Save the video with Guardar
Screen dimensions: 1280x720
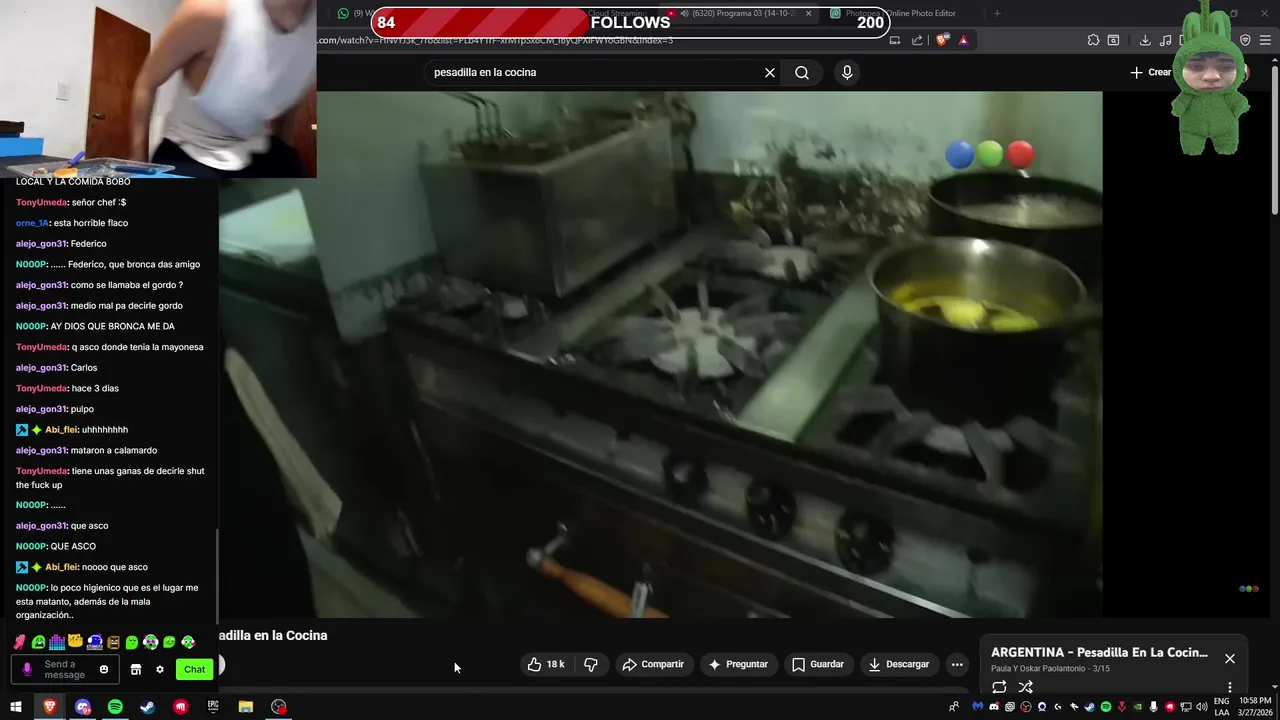click(x=818, y=664)
